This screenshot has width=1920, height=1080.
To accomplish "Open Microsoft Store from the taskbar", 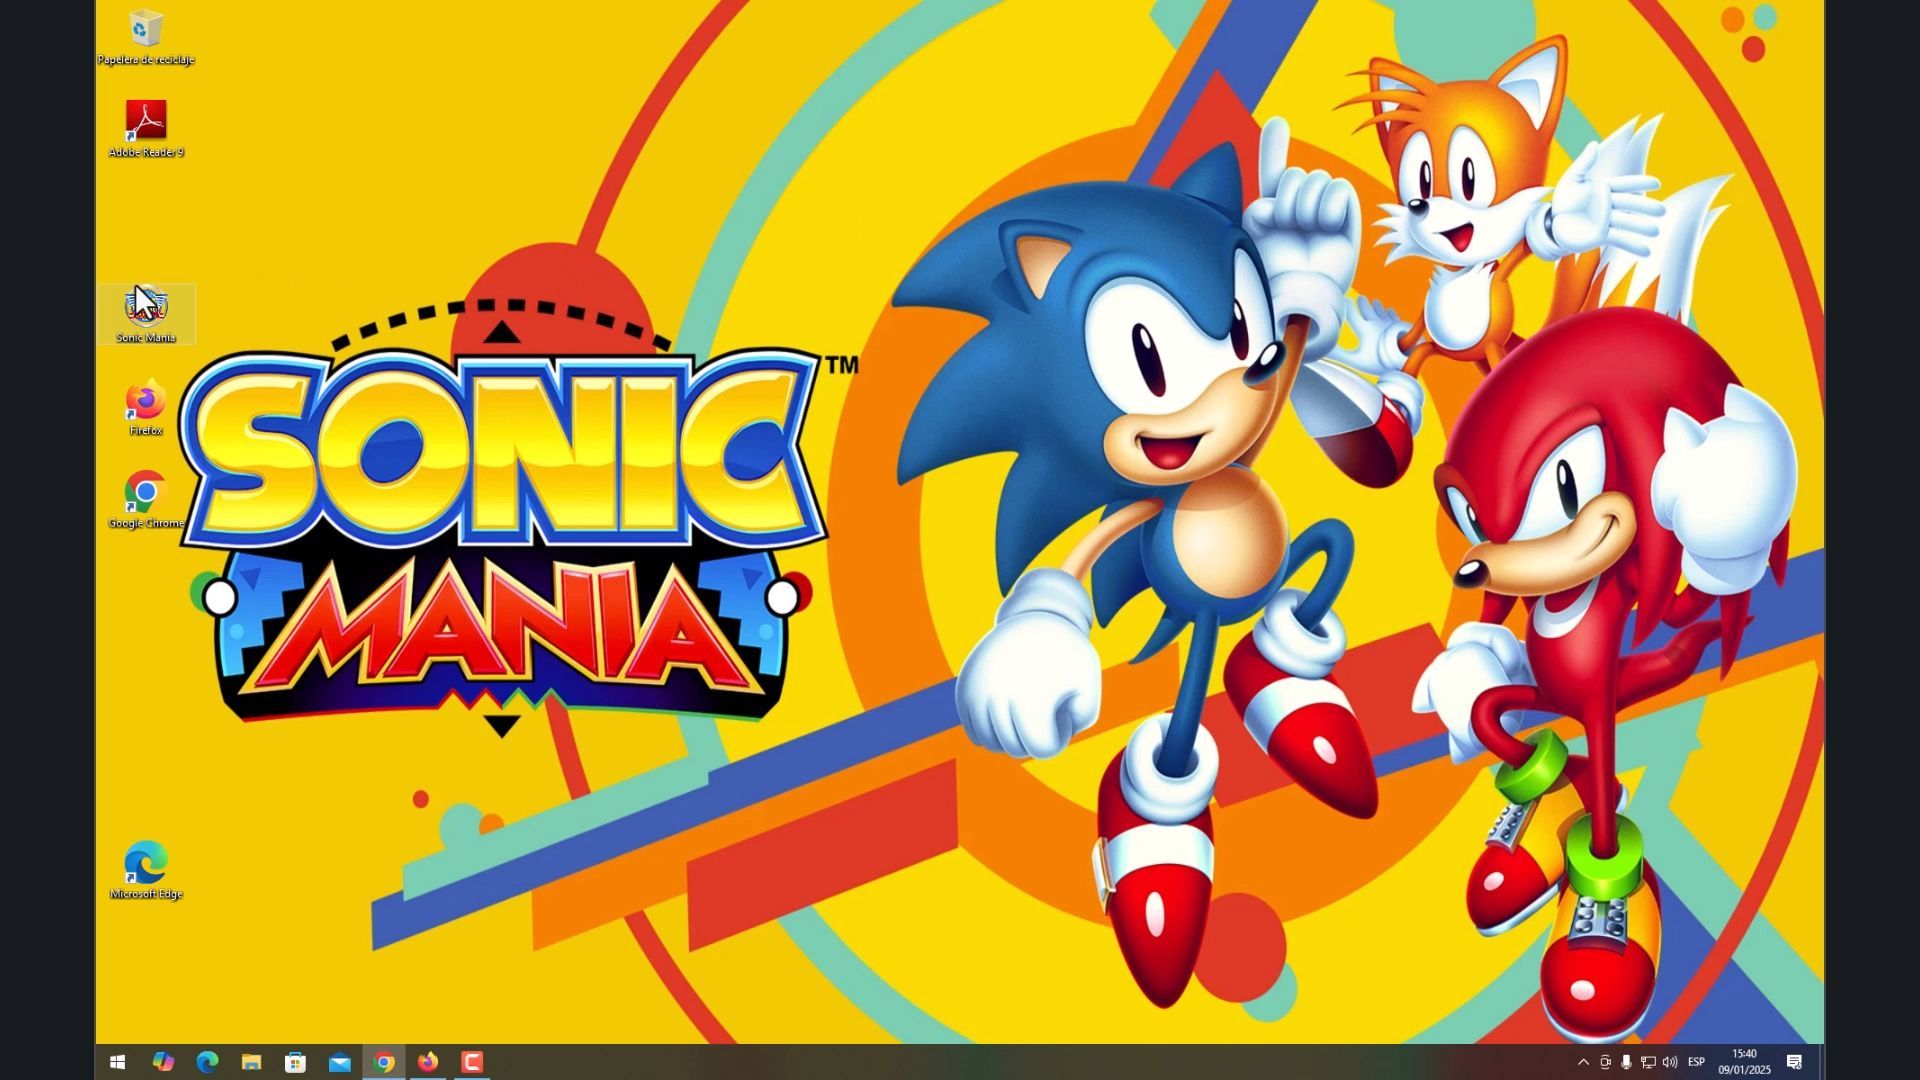I will coord(295,1062).
